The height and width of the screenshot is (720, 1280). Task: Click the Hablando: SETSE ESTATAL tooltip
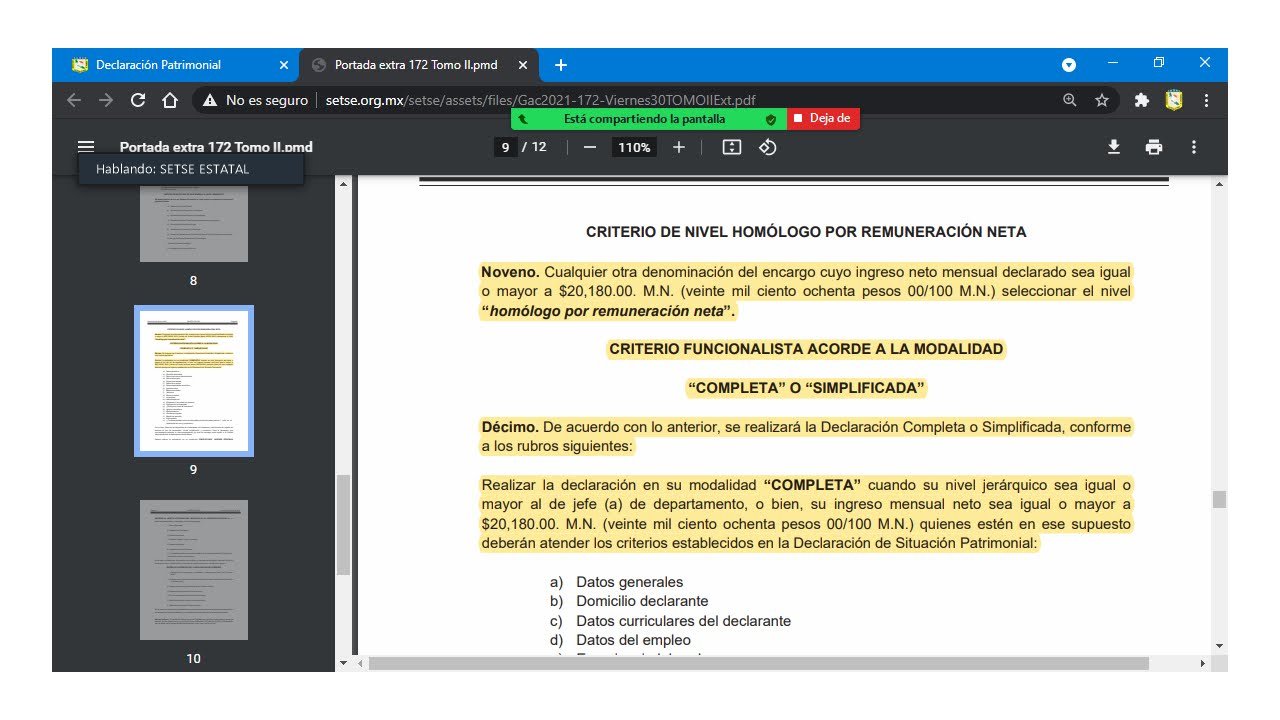[190, 169]
